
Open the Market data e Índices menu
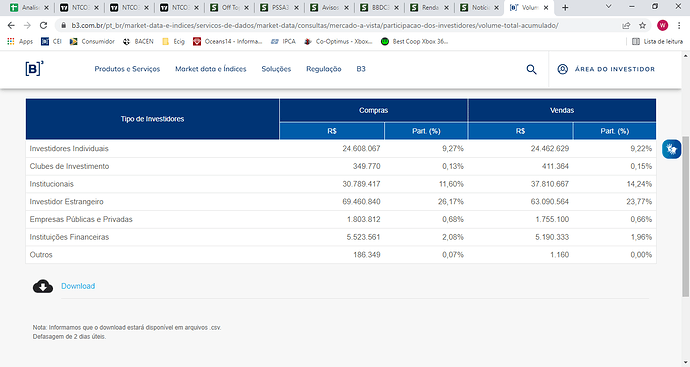pyautogui.click(x=211, y=69)
